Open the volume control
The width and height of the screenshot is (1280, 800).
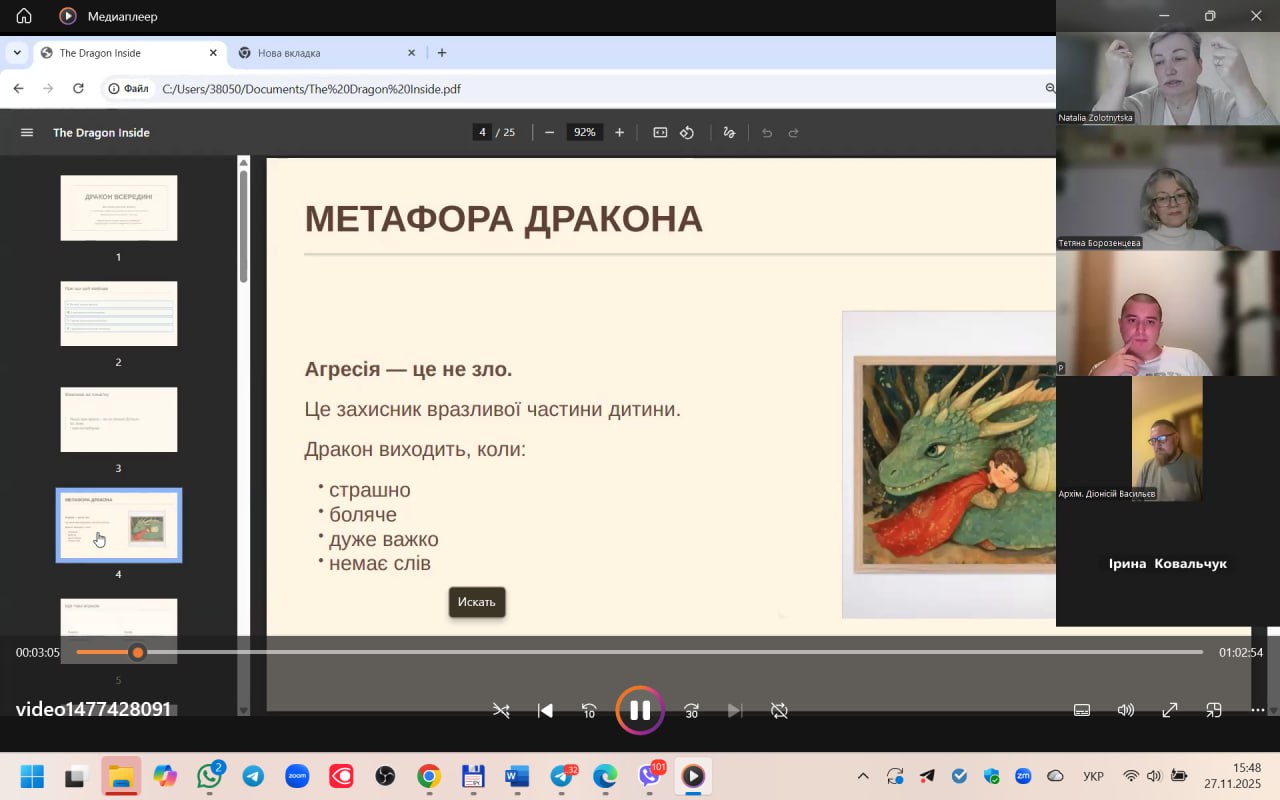tap(1125, 710)
